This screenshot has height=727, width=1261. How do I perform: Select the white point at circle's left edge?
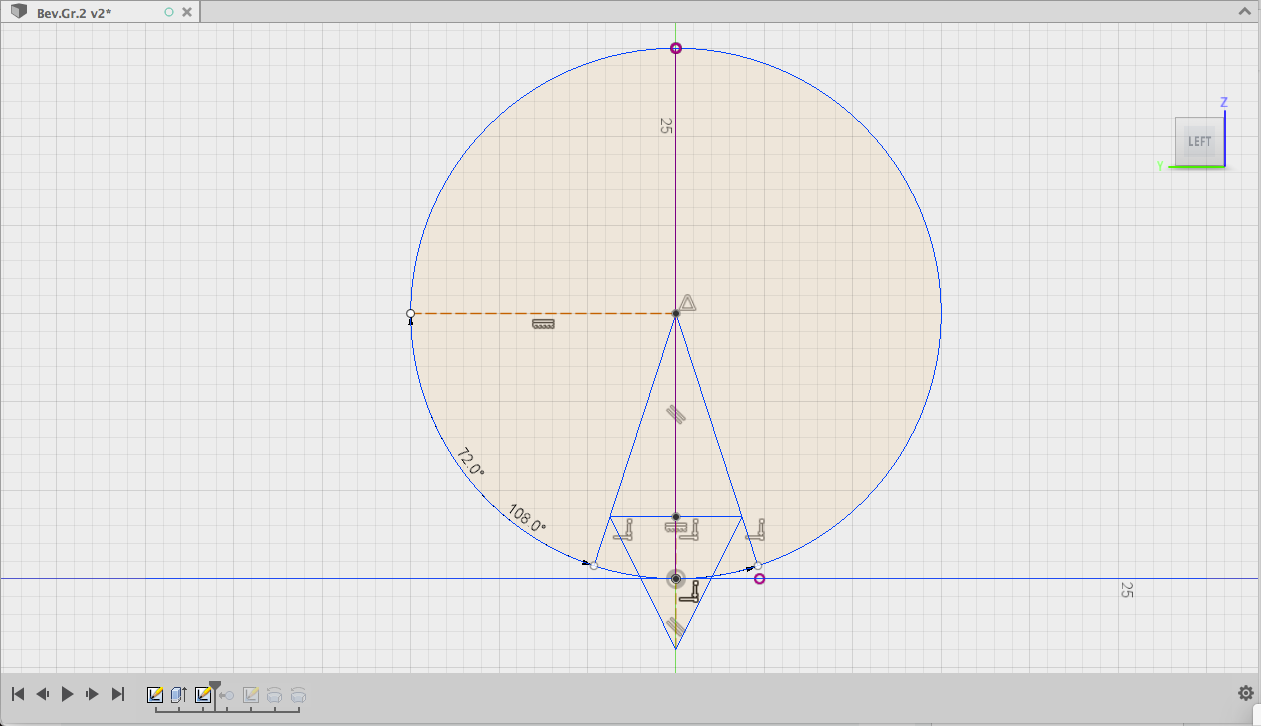[x=411, y=314]
